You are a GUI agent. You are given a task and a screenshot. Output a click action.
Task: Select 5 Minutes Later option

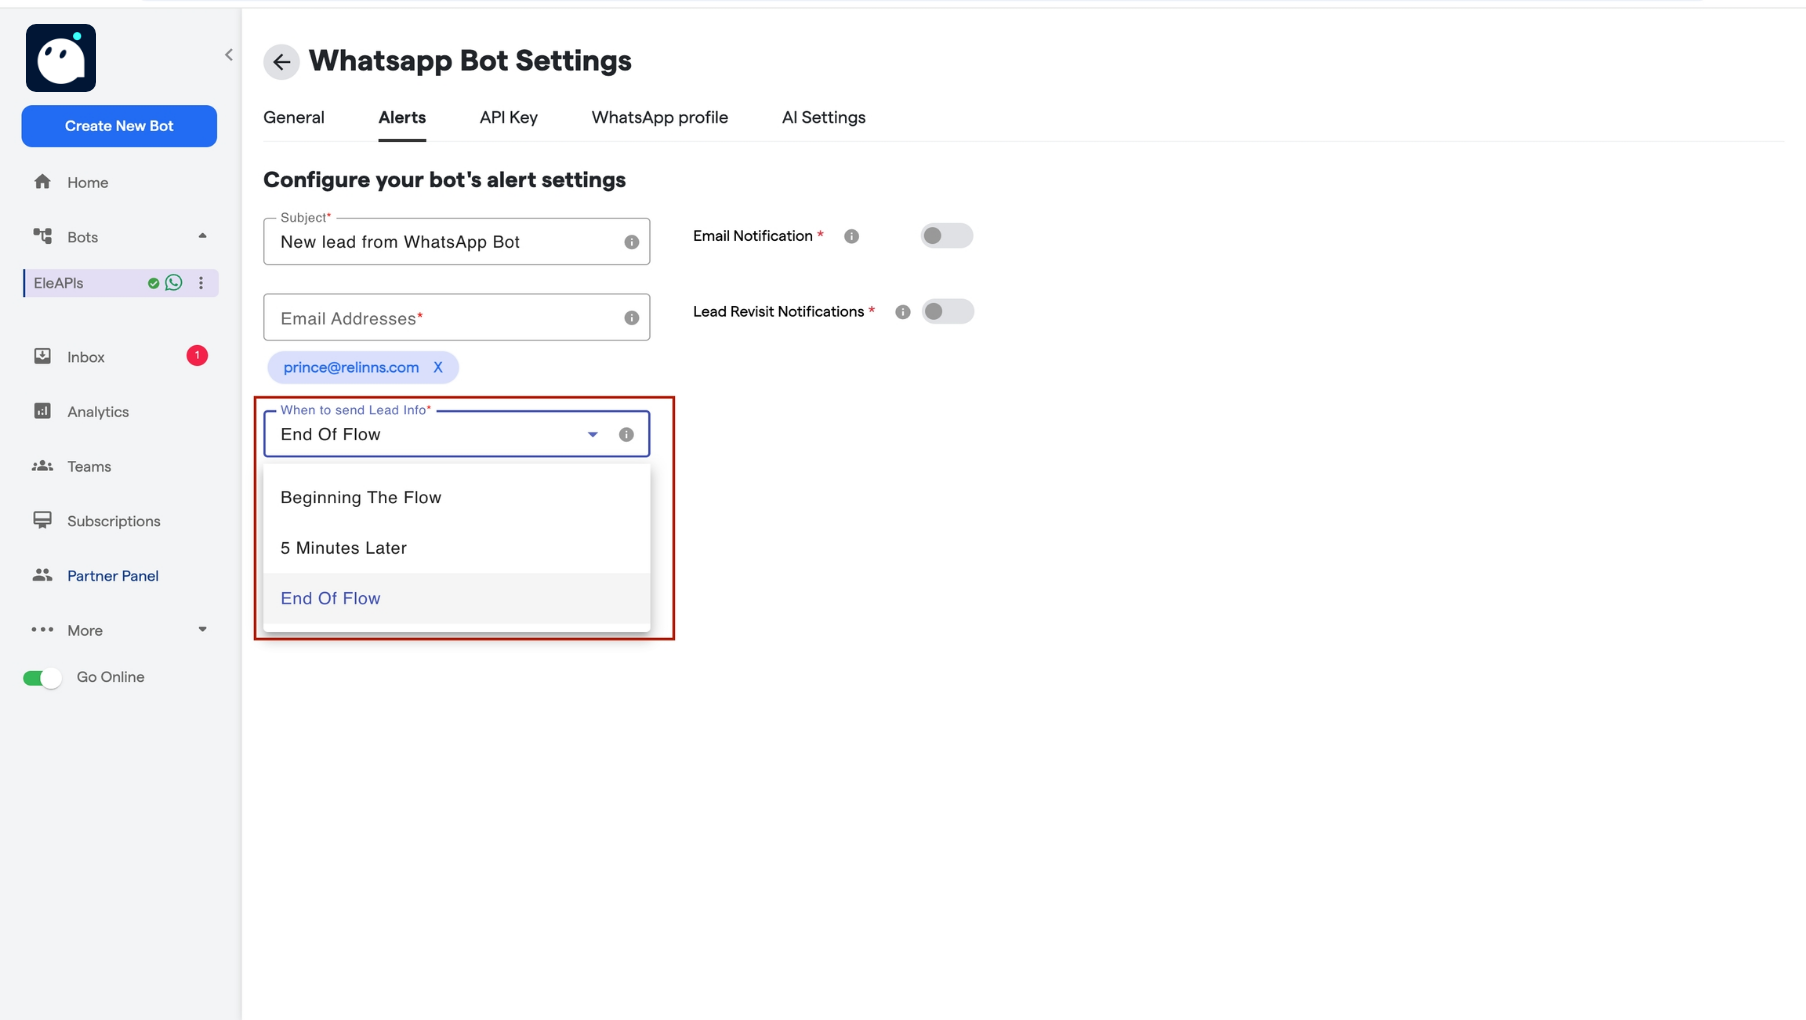click(457, 548)
